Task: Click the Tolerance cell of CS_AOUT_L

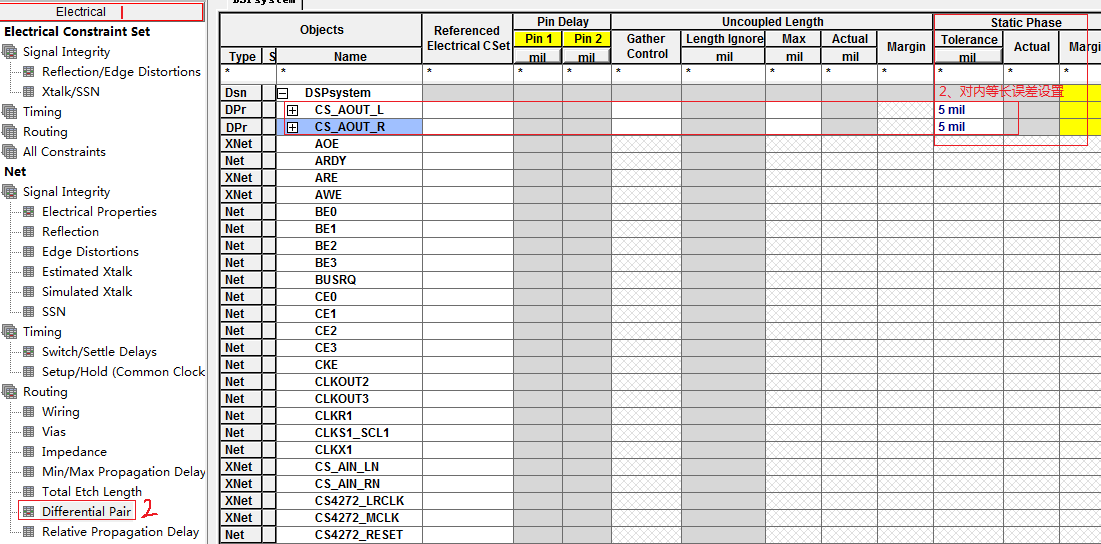Action: (x=967, y=110)
